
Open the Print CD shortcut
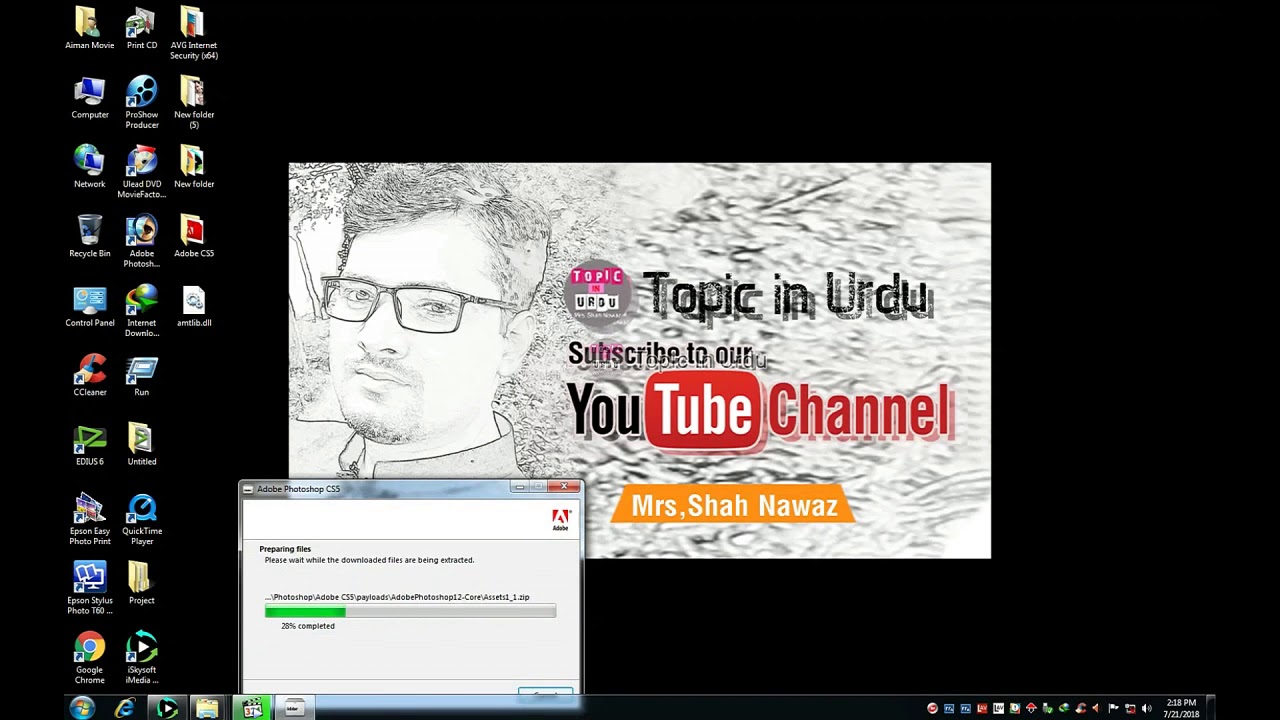tap(141, 29)
